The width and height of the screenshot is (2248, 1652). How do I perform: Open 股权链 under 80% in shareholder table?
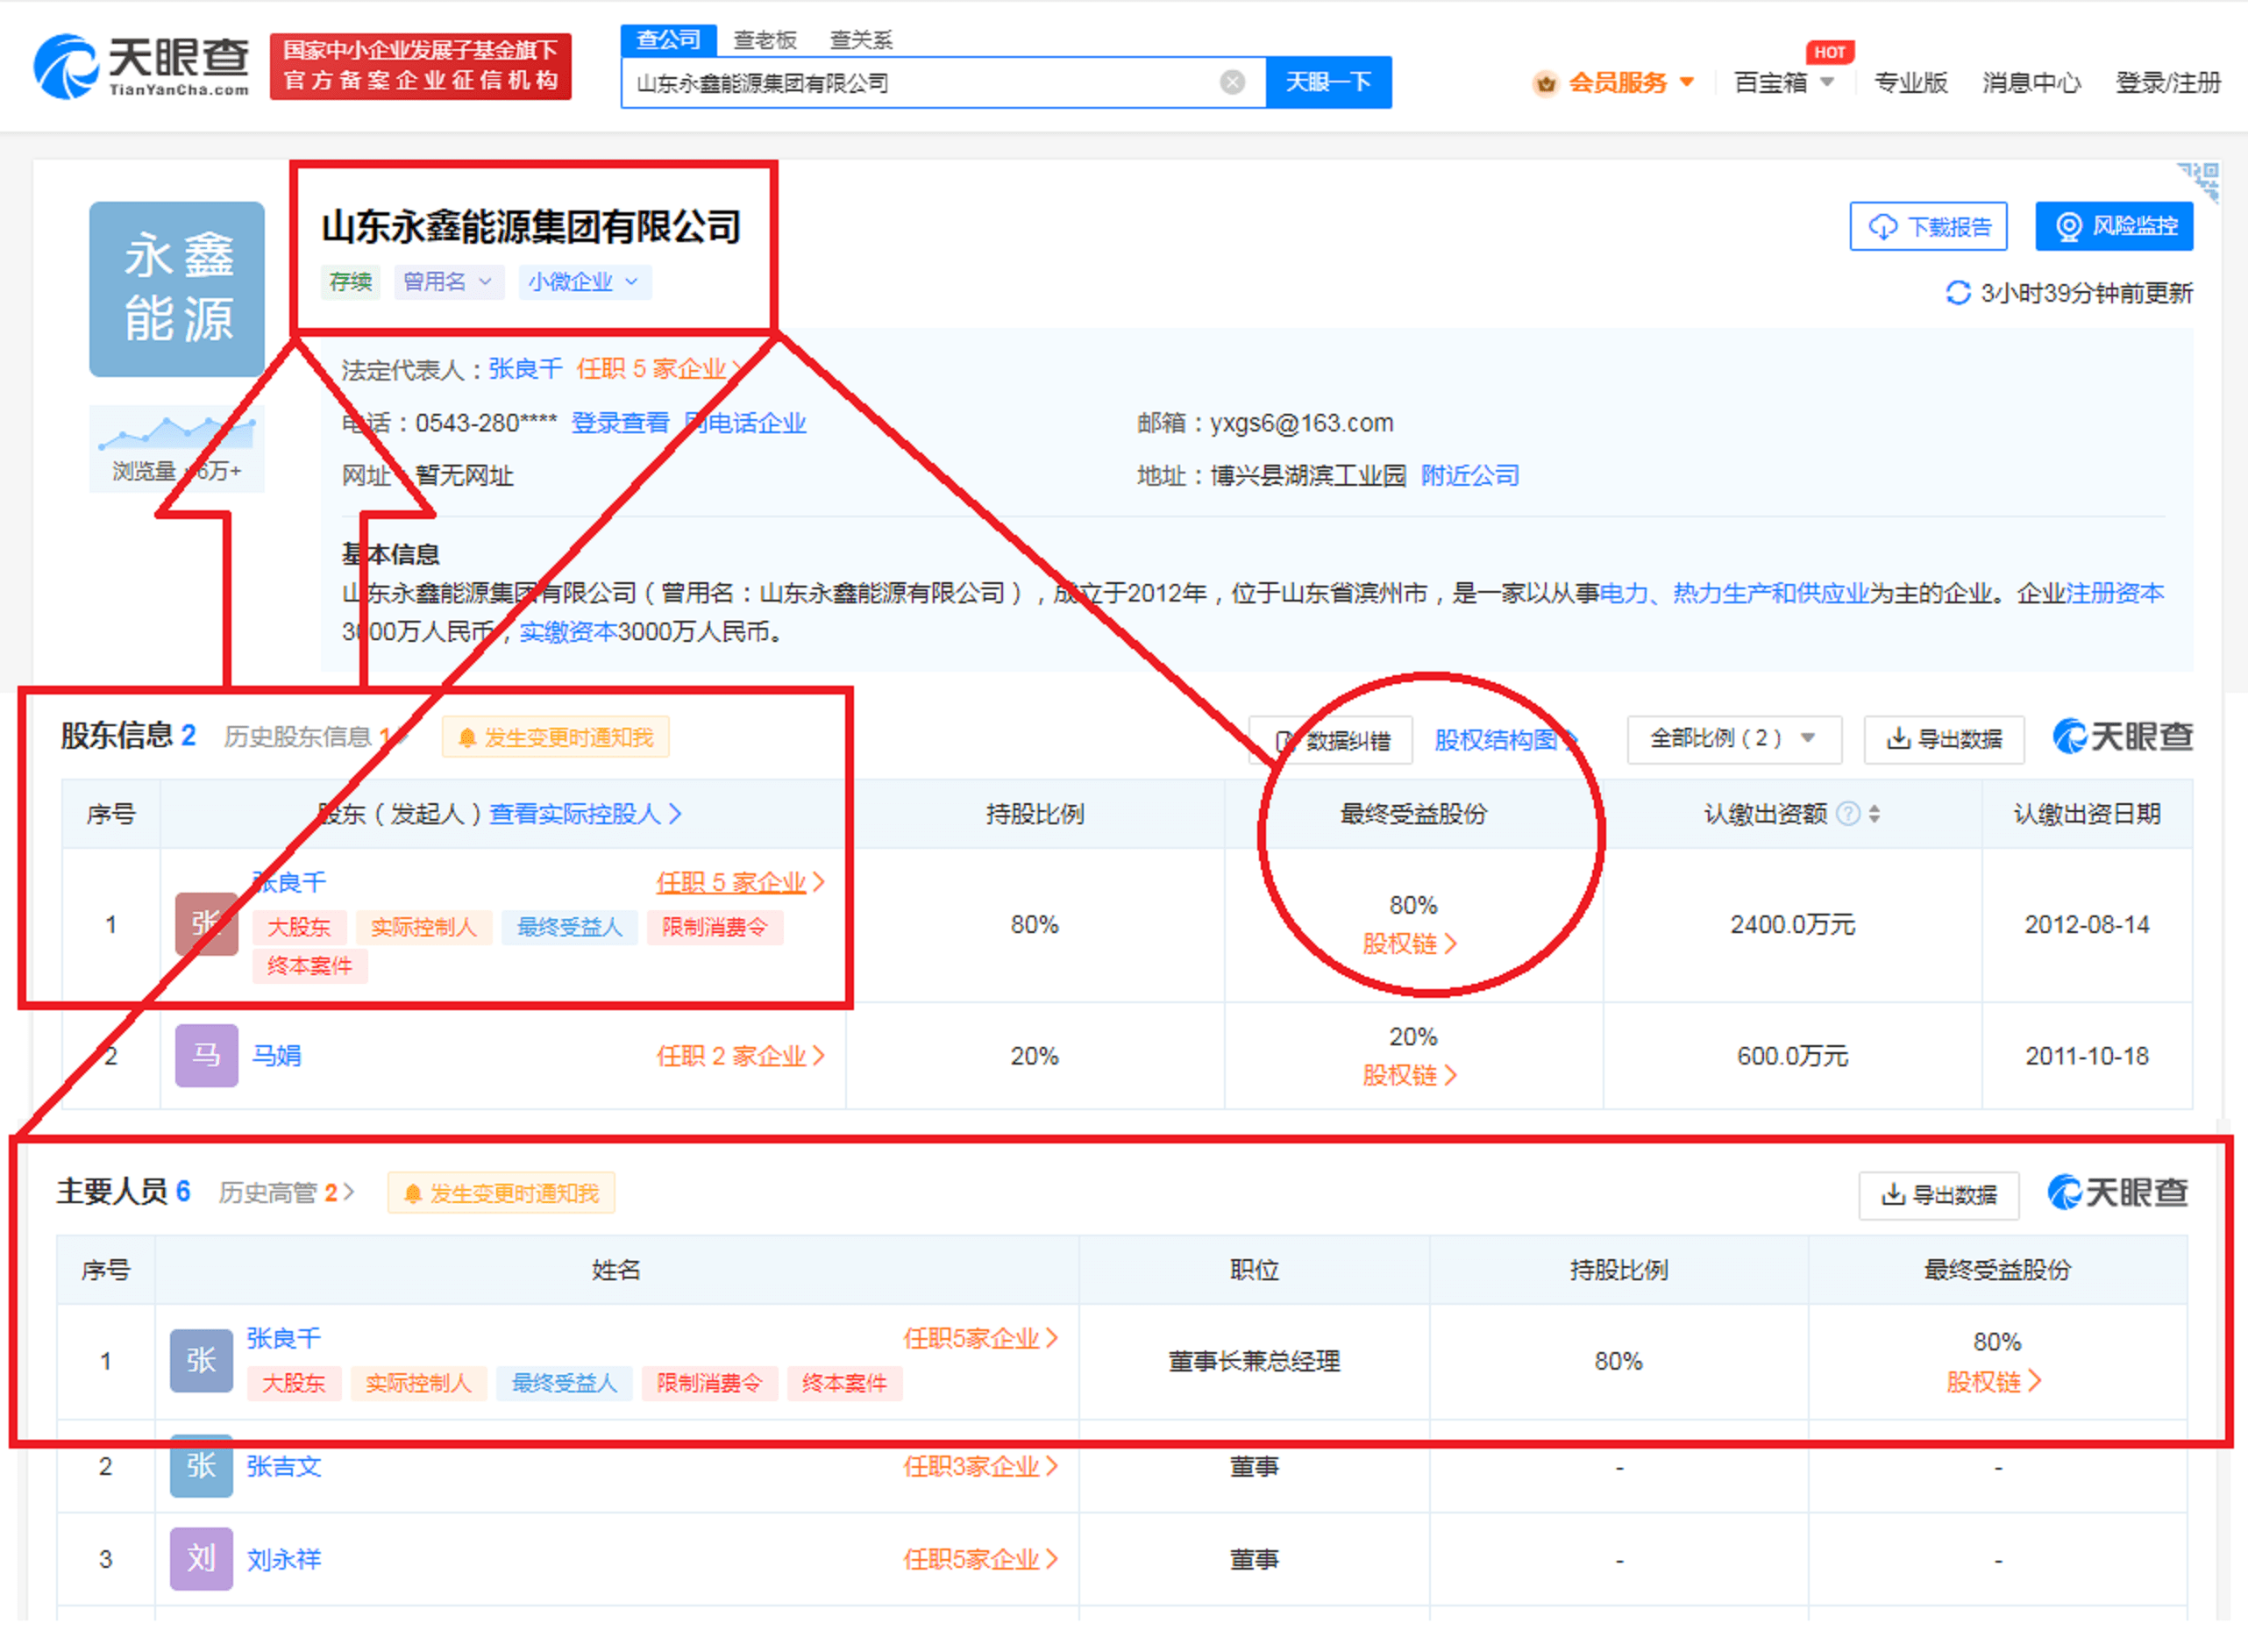[1409, 944]
